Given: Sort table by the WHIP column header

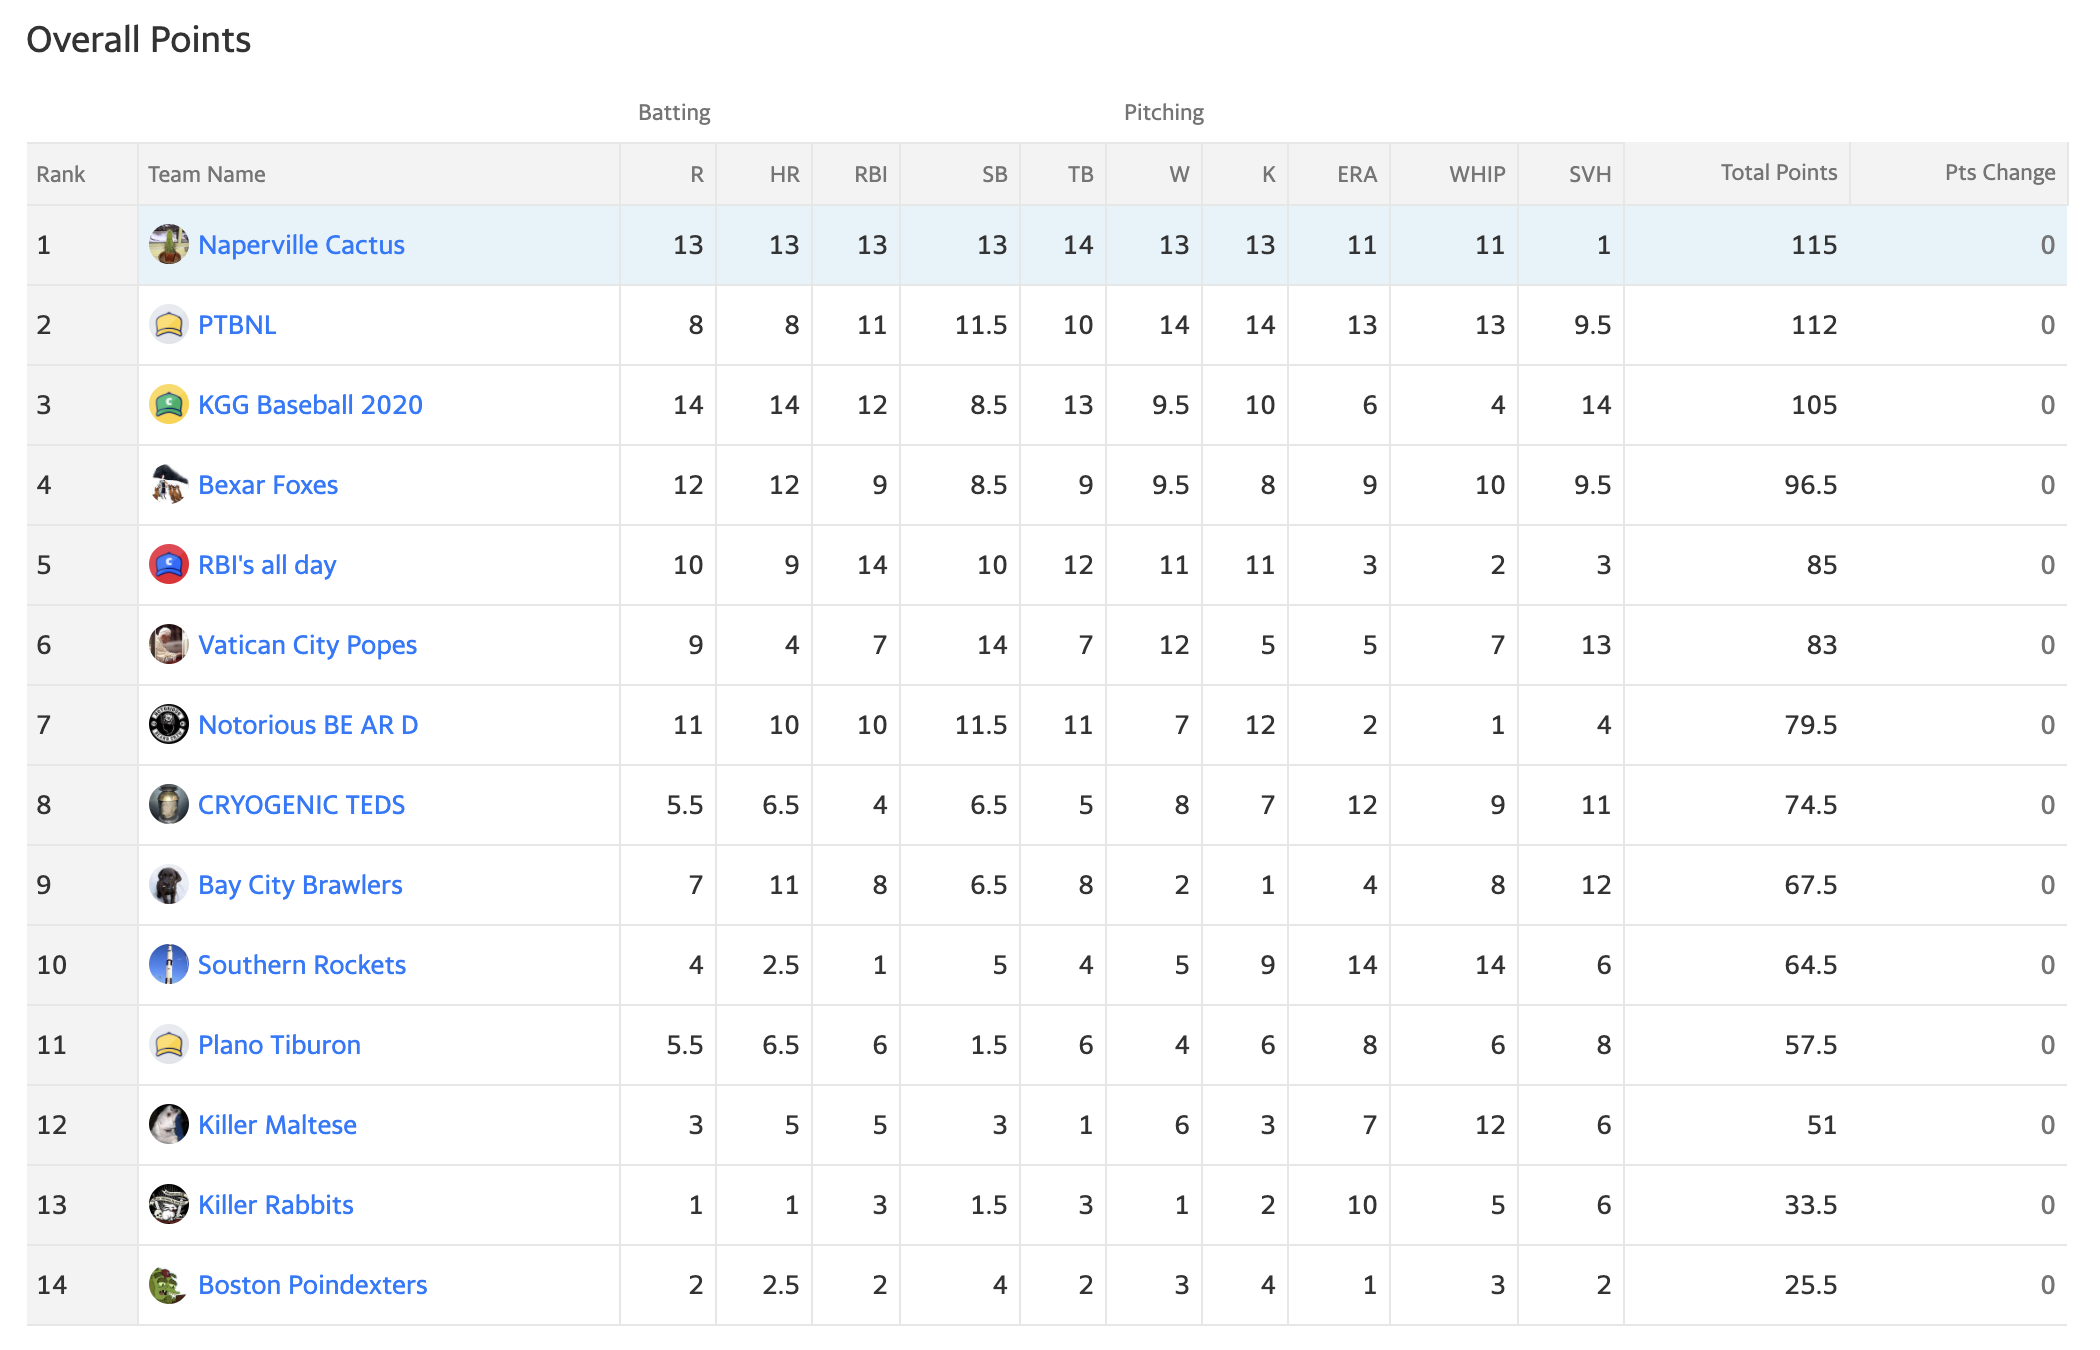Looking at the screenshot, I should click(x=1477, y=174).
